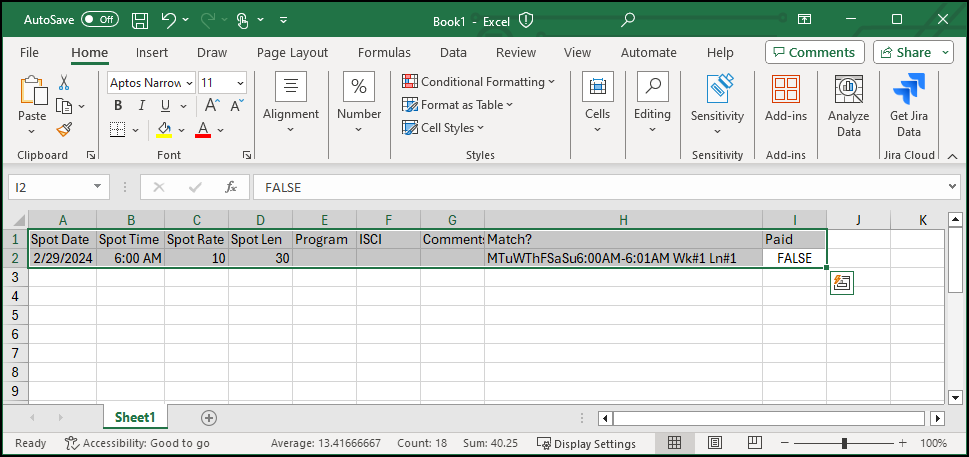
Task: Toggle Italic formatting
Action: click(142, 106)
